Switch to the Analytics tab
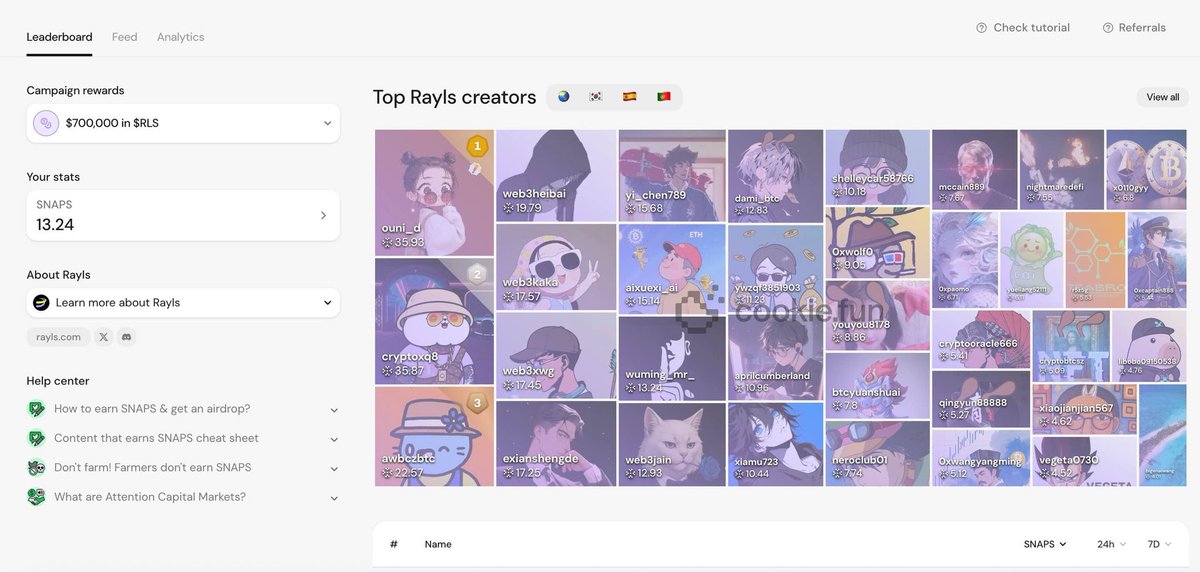This screenshot has width=1200, height=572. tap(180, 37)
